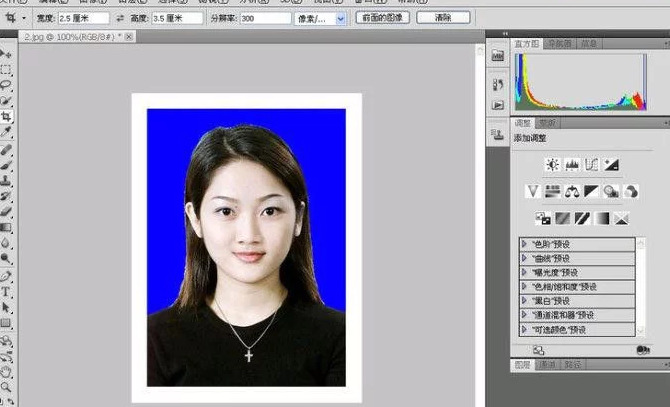Select the Zoom tool
This screenshot has height=407, width=670.
pos(6,387)
